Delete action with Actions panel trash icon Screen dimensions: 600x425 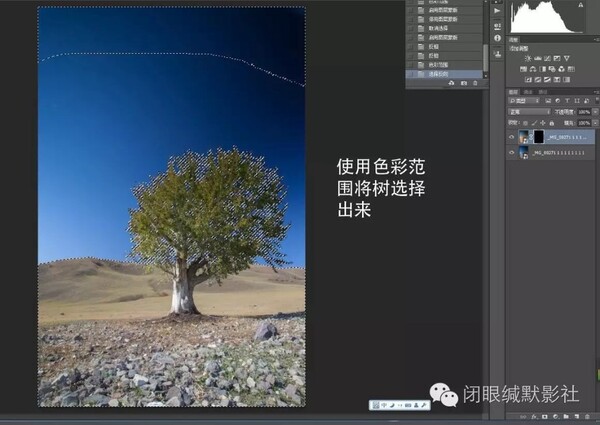[475, 83]
